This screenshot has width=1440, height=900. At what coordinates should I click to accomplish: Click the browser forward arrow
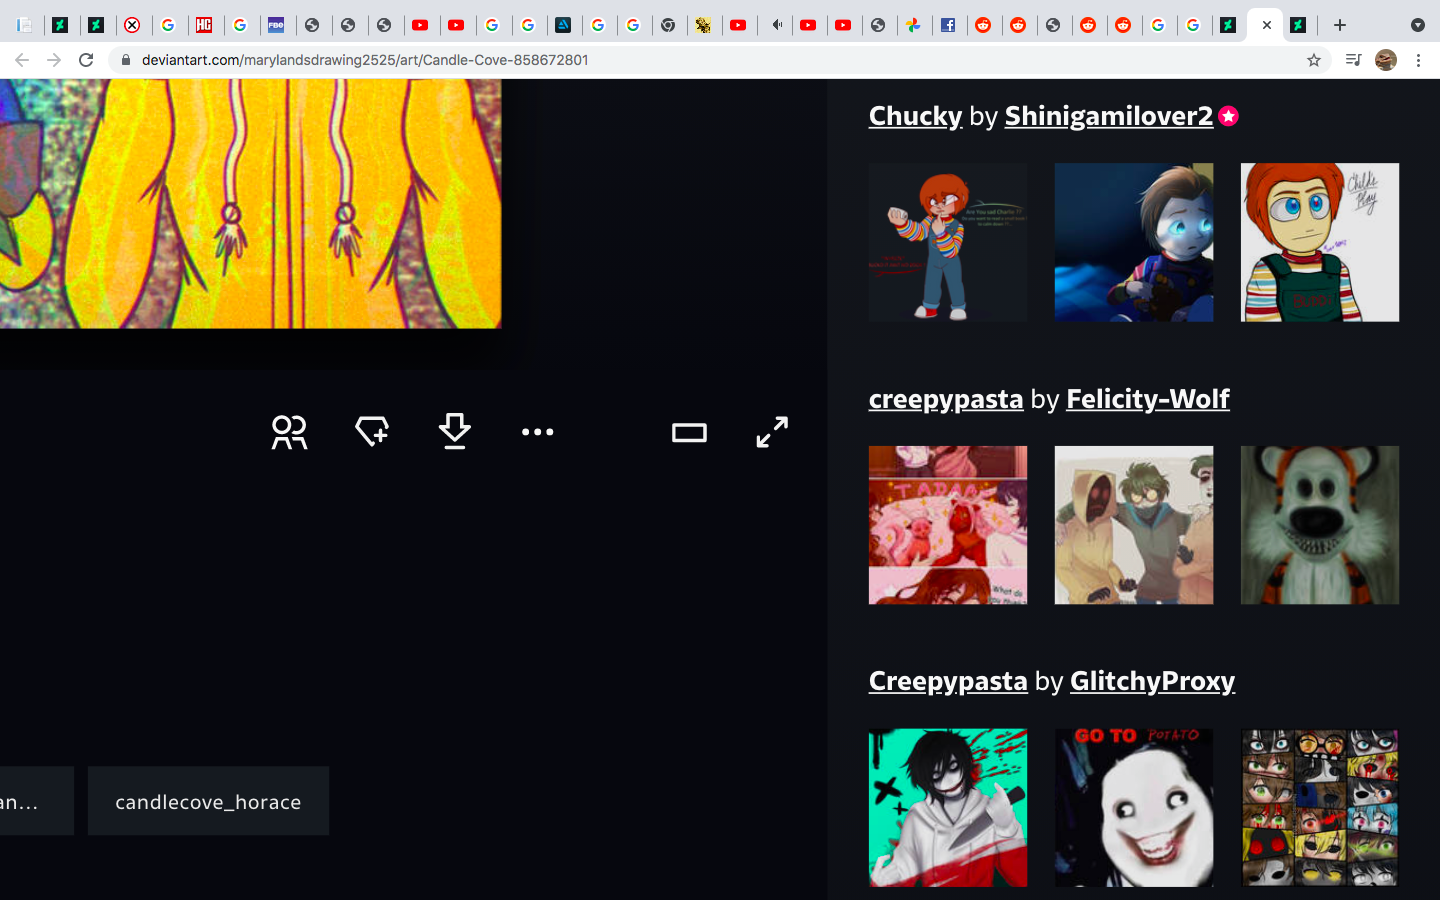pyautogui.click(x=54, y=60)
